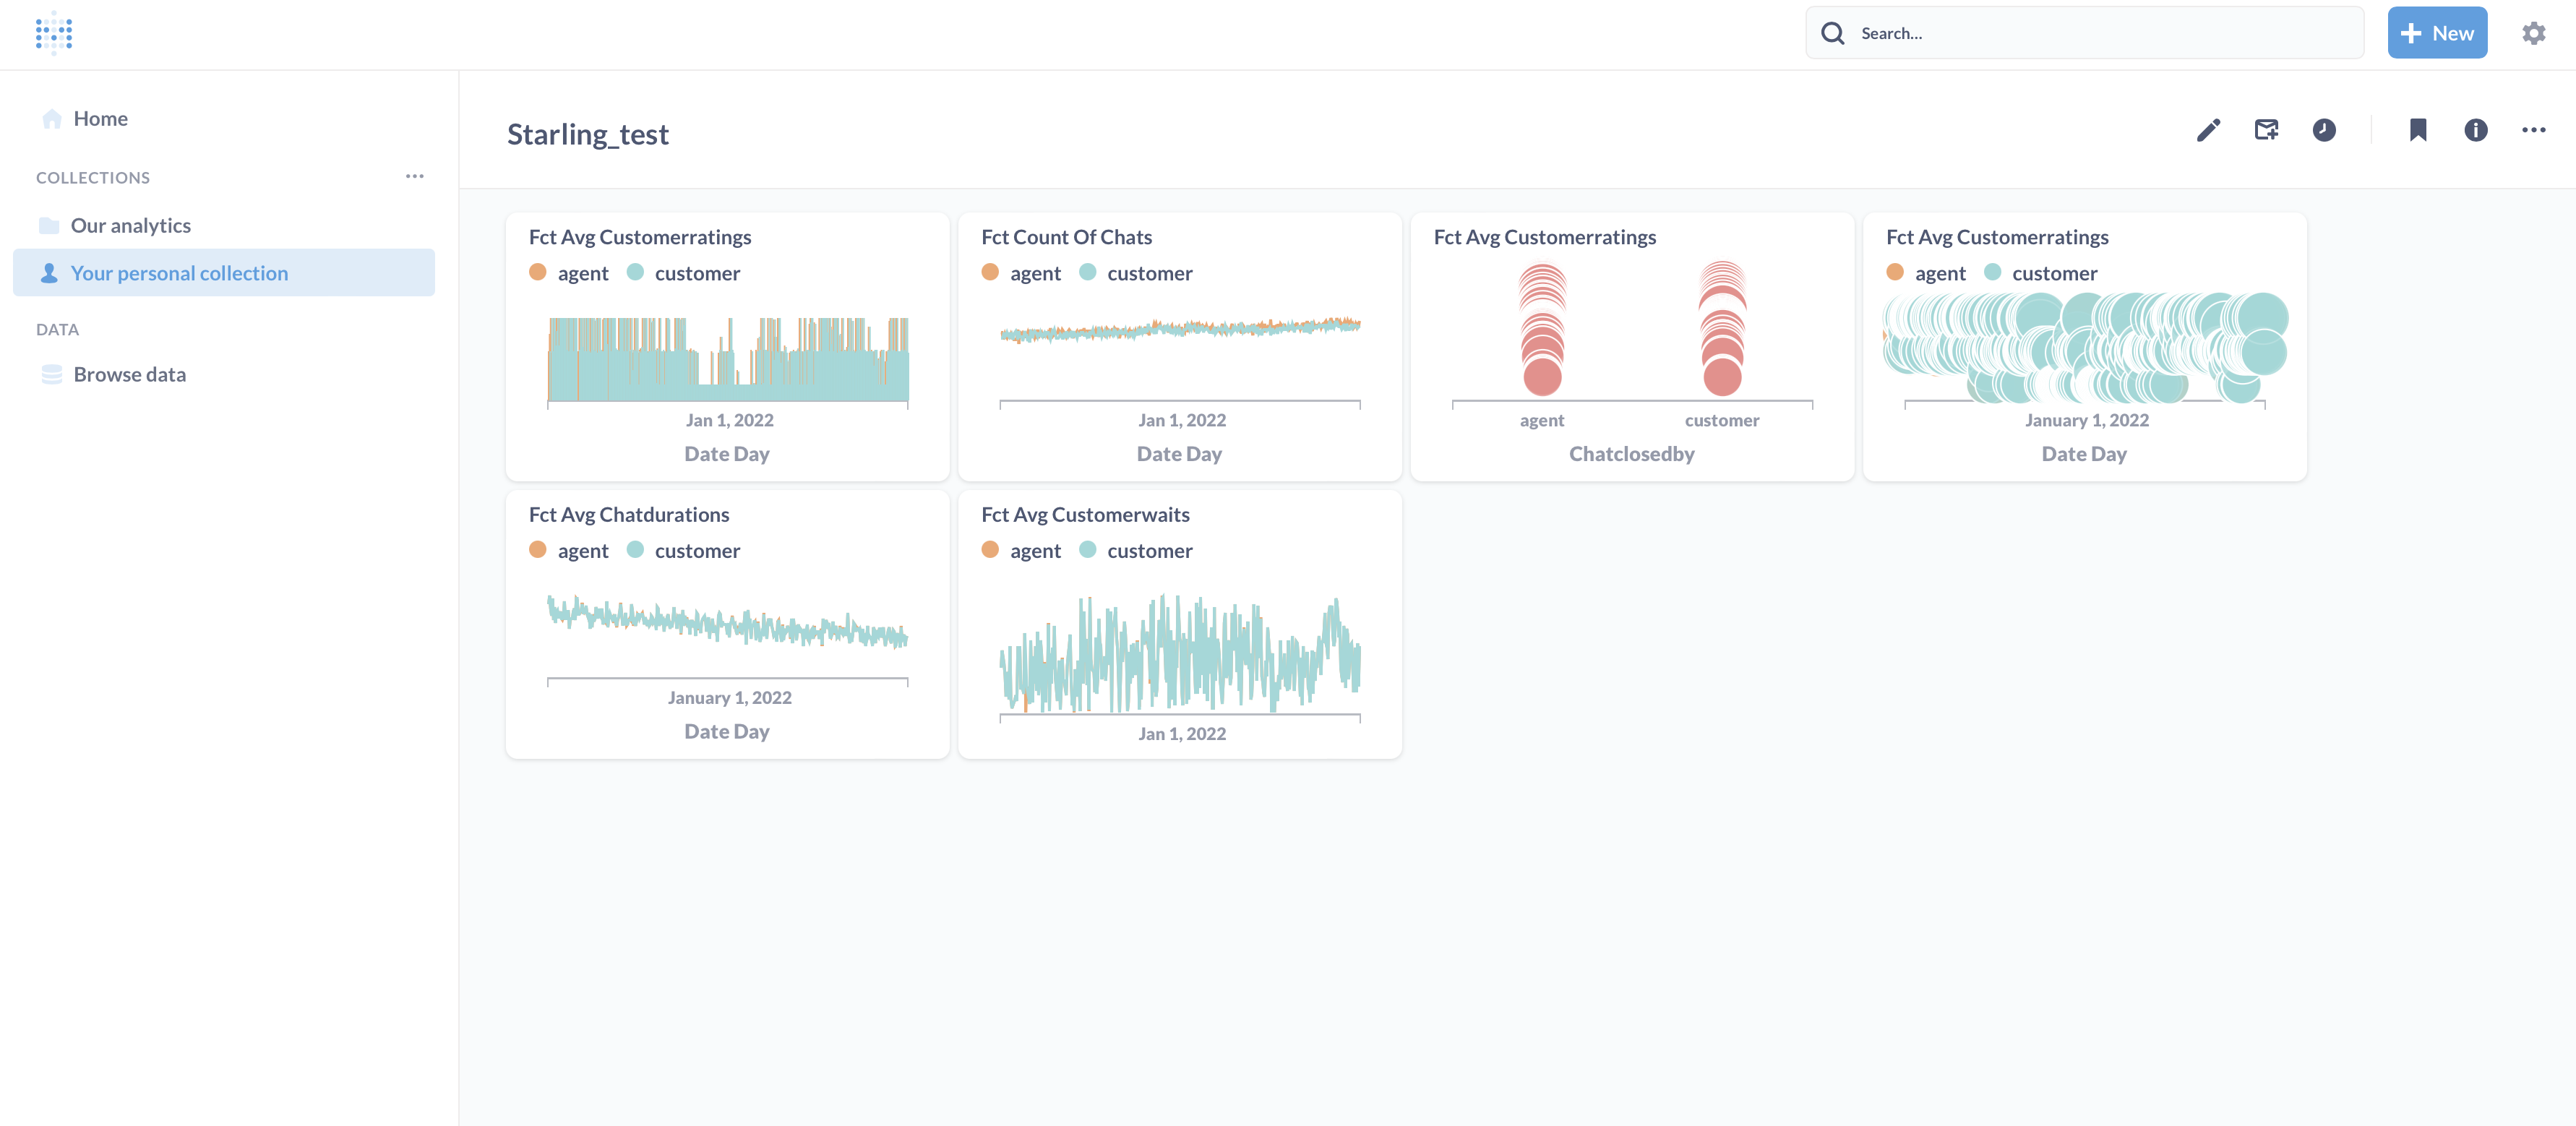Bookmark this dashboard with the bookmark icon
Image resolution: width=2576 pixels, height=1126 pixels.
point(2418,130)
